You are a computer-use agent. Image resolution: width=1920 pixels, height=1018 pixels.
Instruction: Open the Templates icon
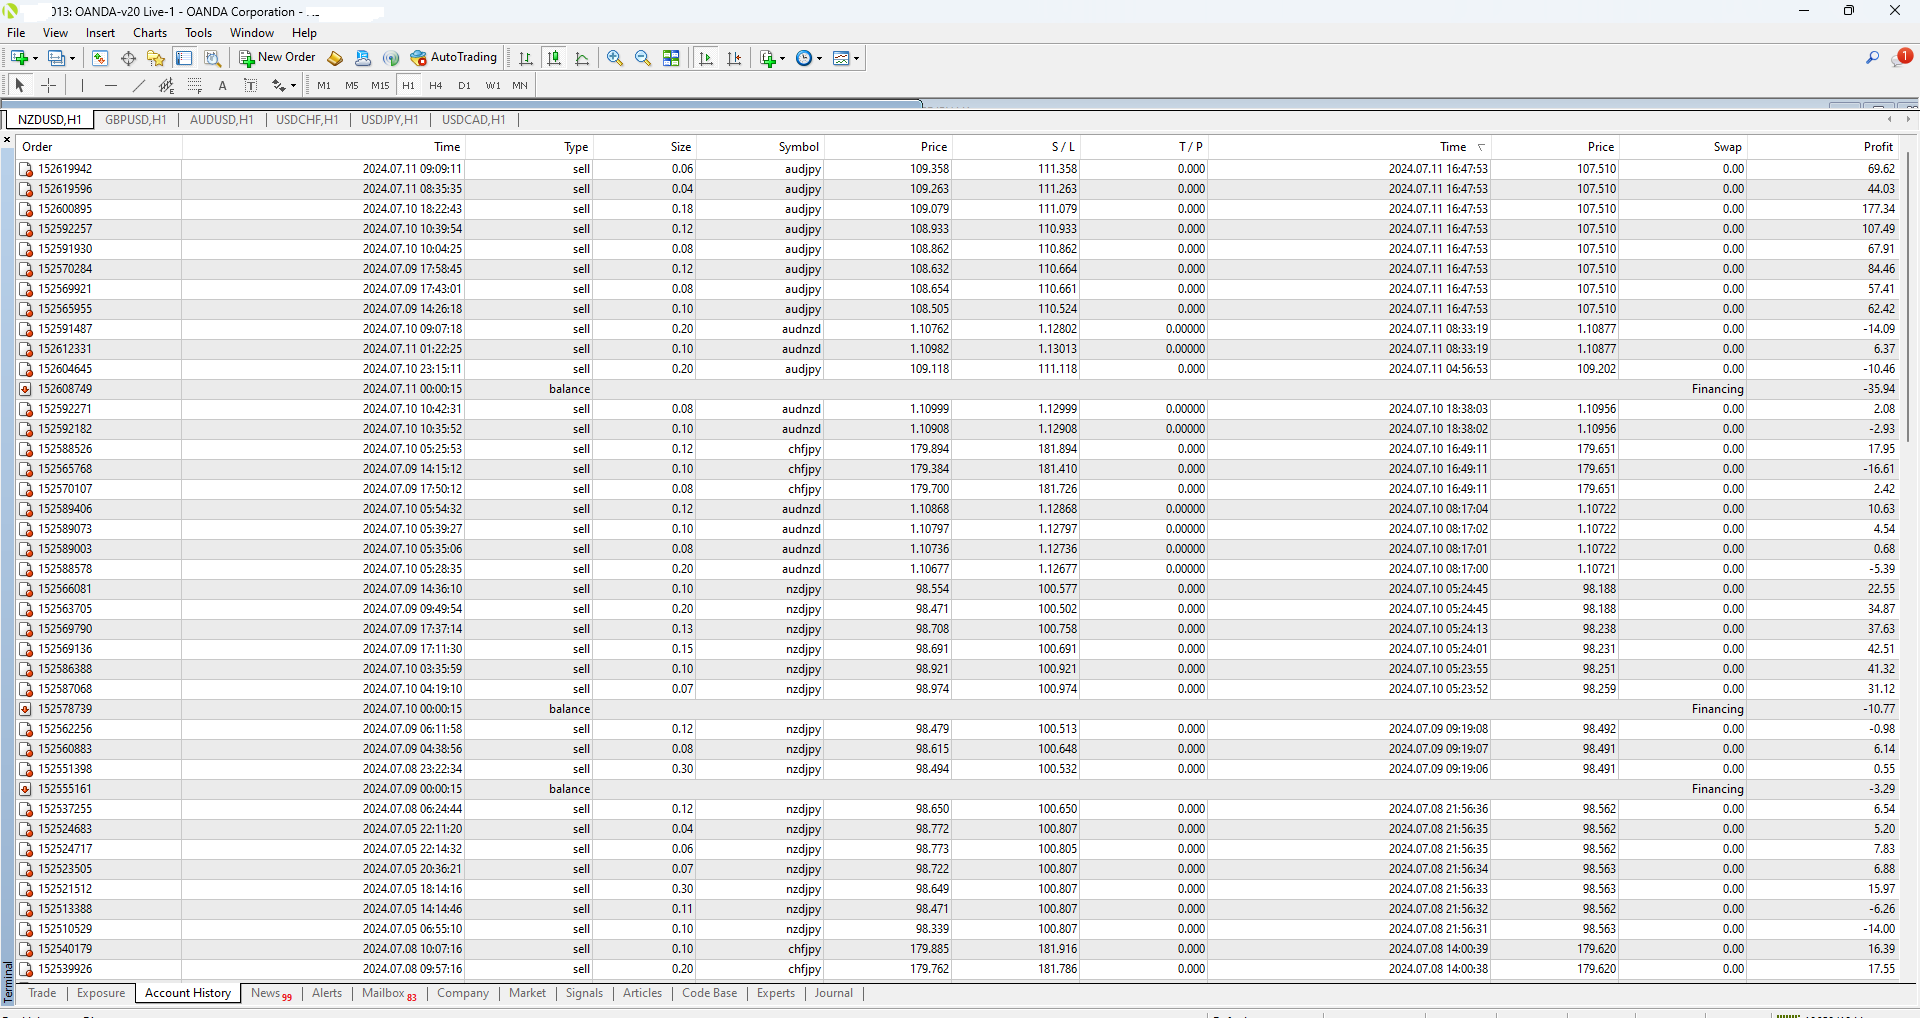coord(841,58)
